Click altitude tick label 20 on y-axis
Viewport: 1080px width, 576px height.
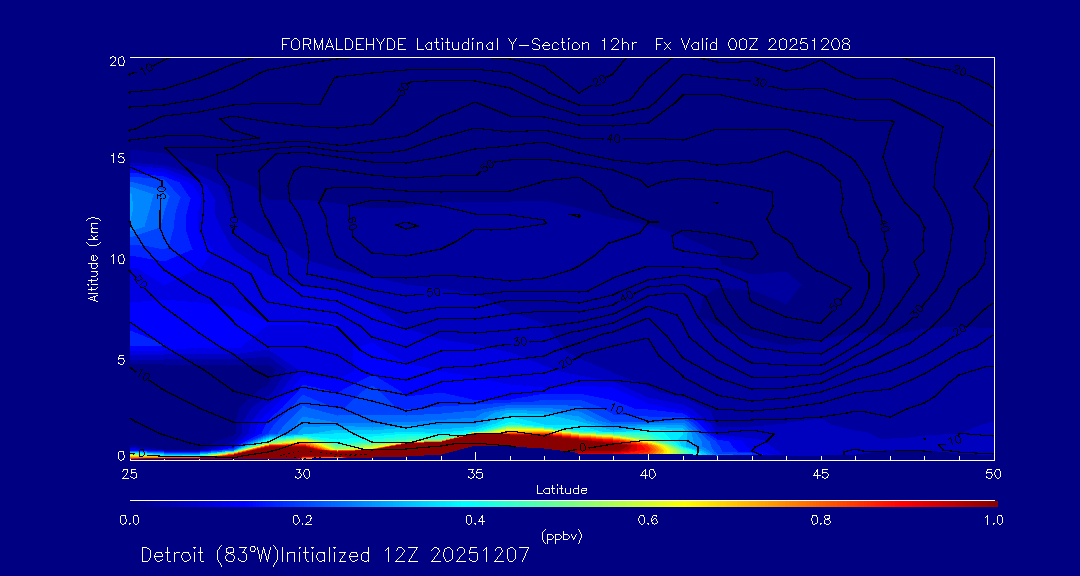[x=114, y=61]
